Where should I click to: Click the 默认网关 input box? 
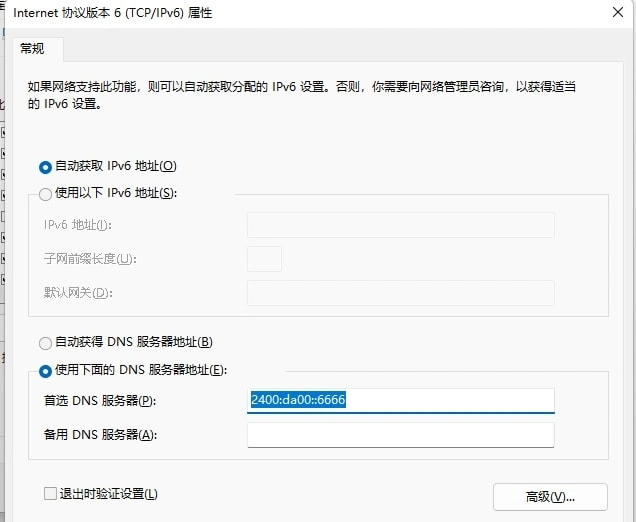[400, 293]
